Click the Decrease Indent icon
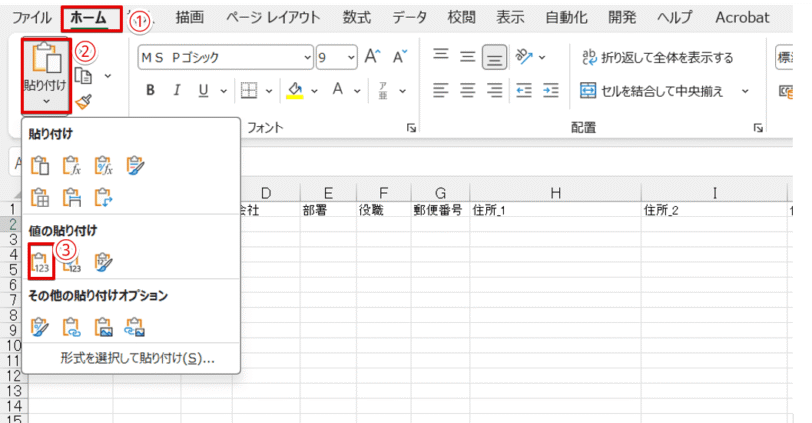The width and height of the screenshot is (812, 423). coord(524,91)
